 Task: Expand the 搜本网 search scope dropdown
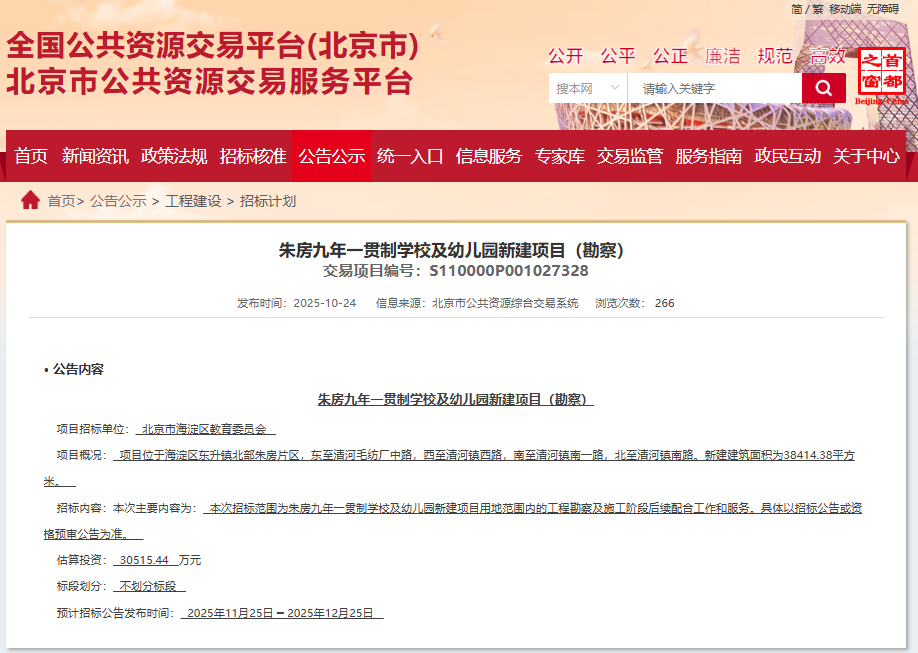pyautogui.click(x=587, y=89)
